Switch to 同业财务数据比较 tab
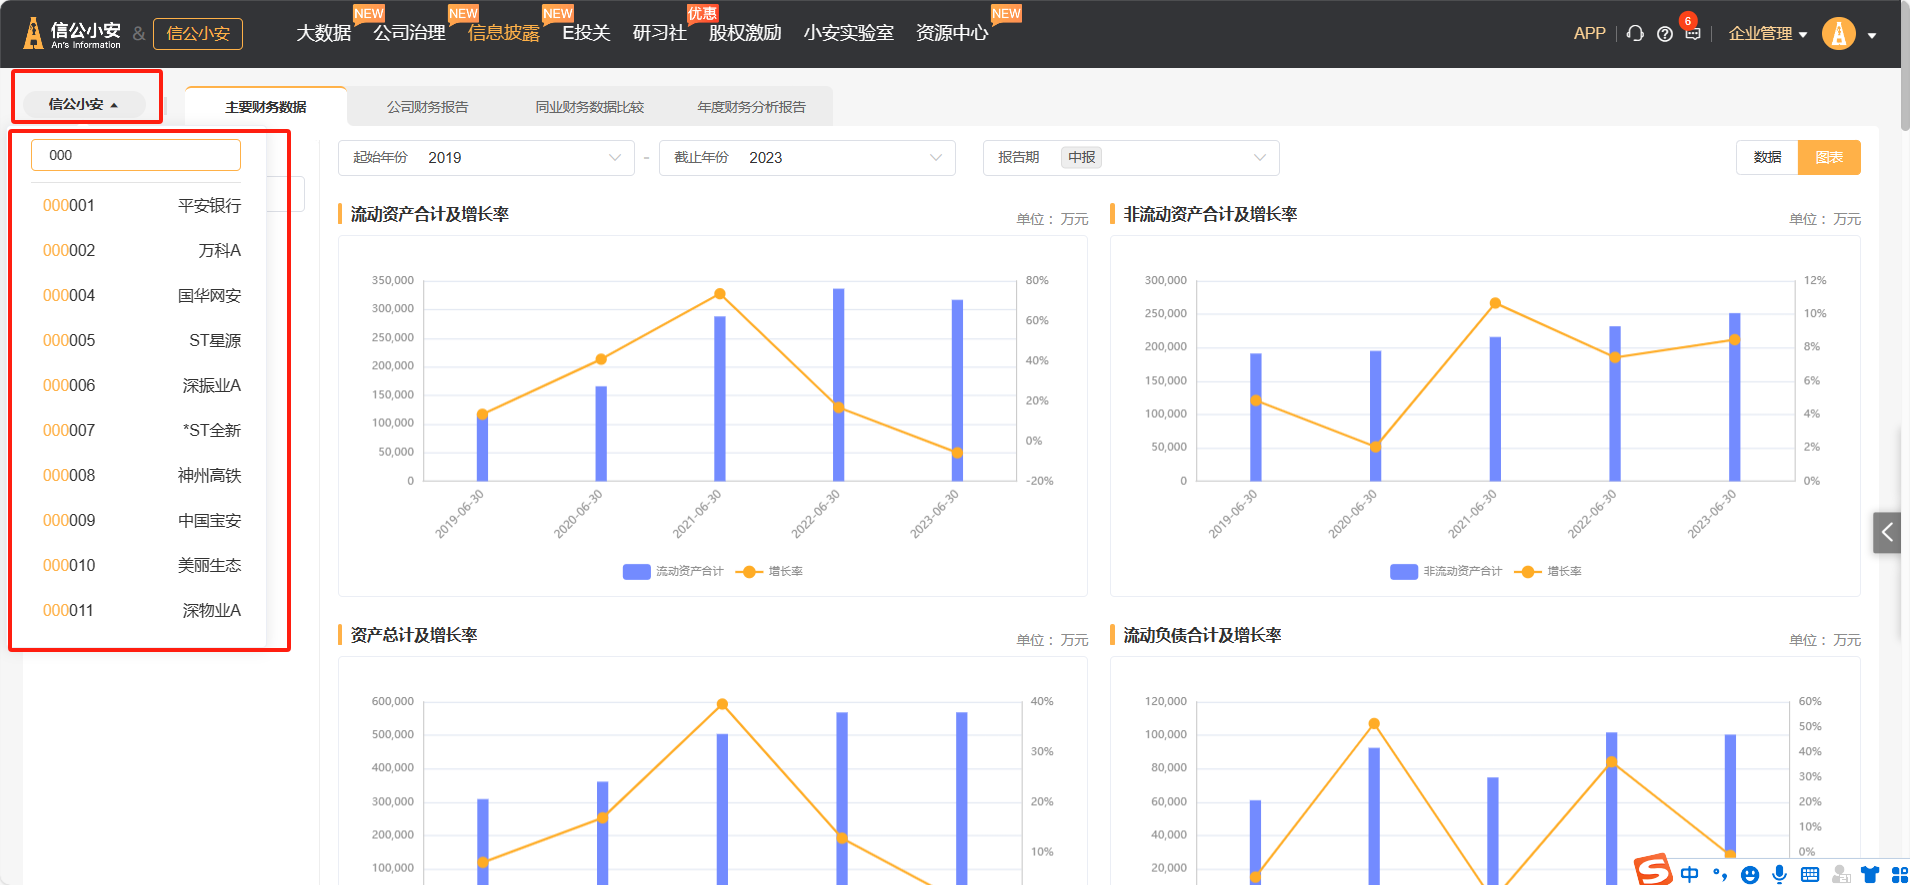Viewport: 1910px width, 885px height. tap(589, 106)
